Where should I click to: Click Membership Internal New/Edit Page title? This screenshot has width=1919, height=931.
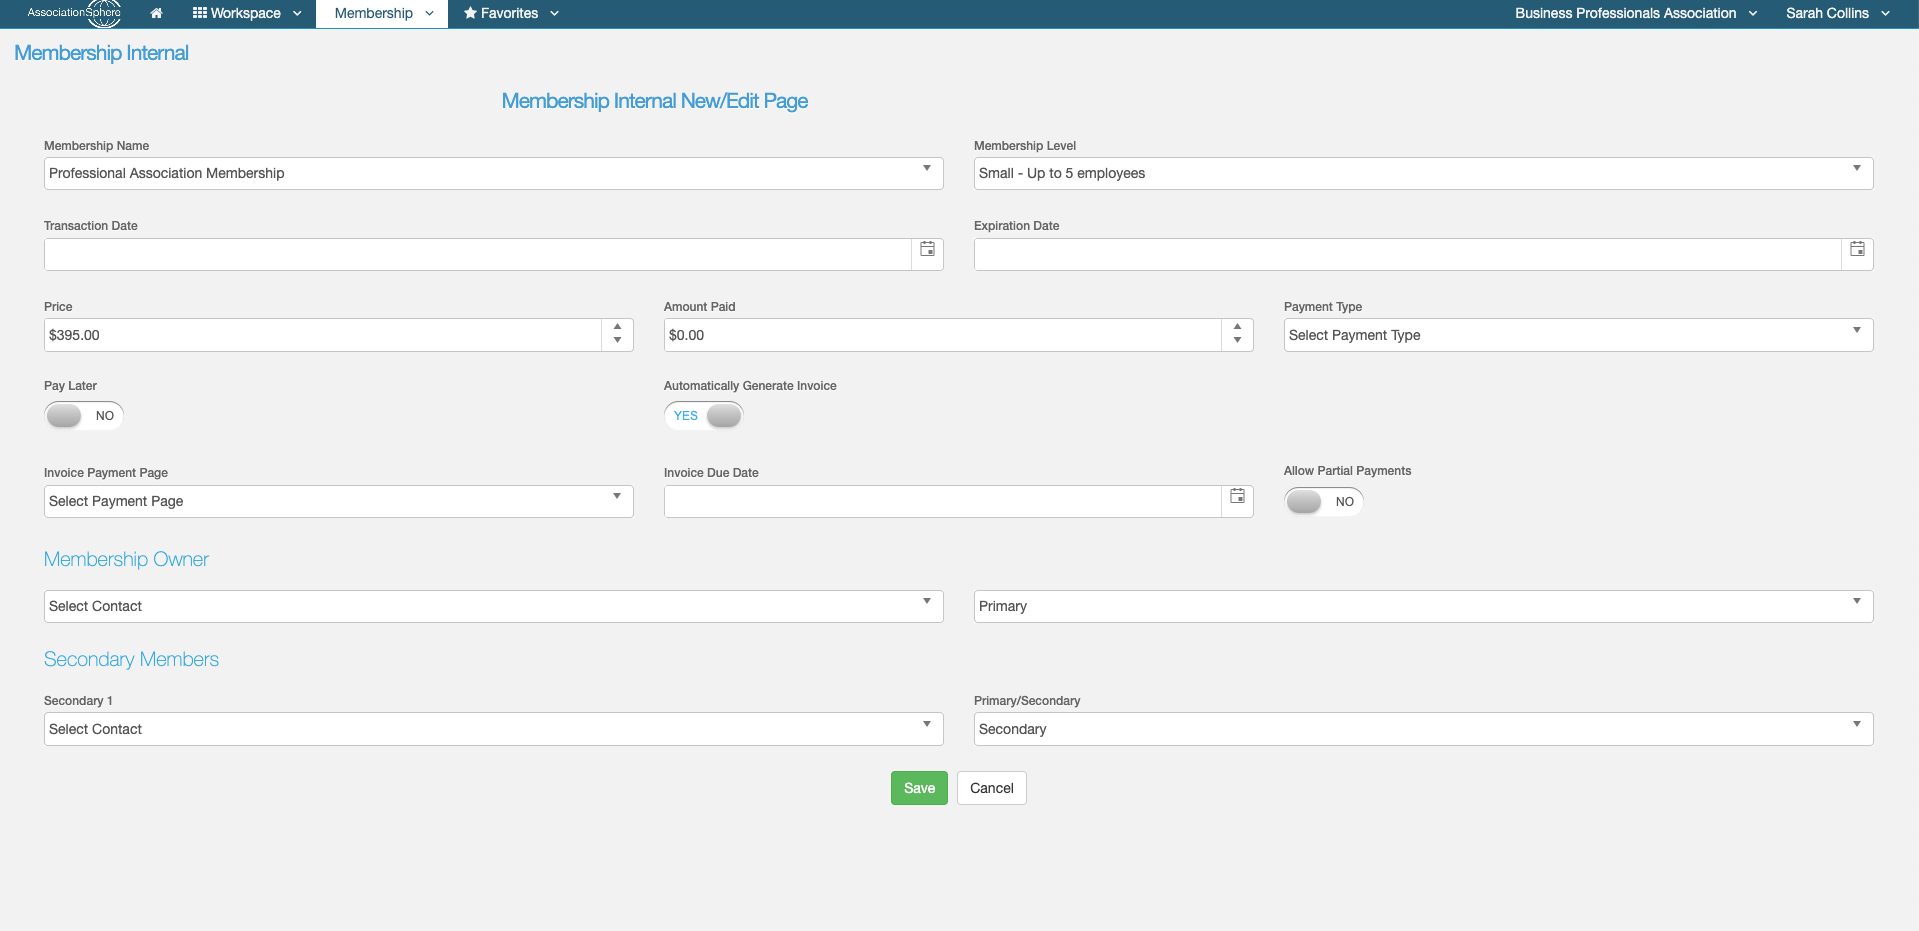[x=655, y=101]
